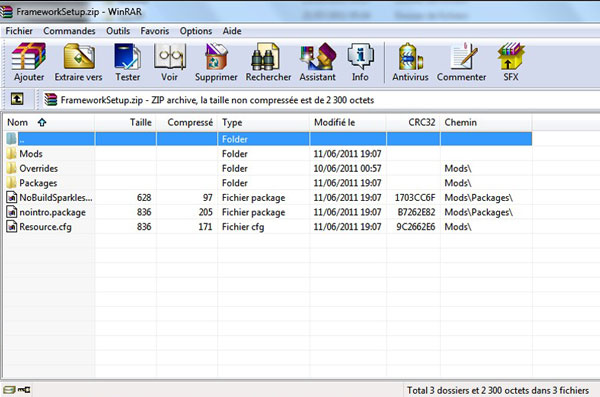This screenshot has height=397, width=600.
Task: Click the archive books icon in address bar
Action: [51, 100]
